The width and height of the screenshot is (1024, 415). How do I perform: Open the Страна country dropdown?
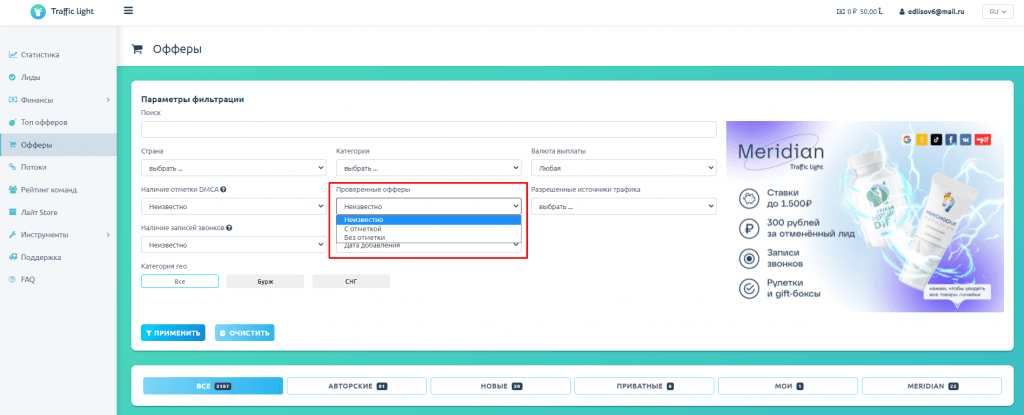[x=231, y=168]
